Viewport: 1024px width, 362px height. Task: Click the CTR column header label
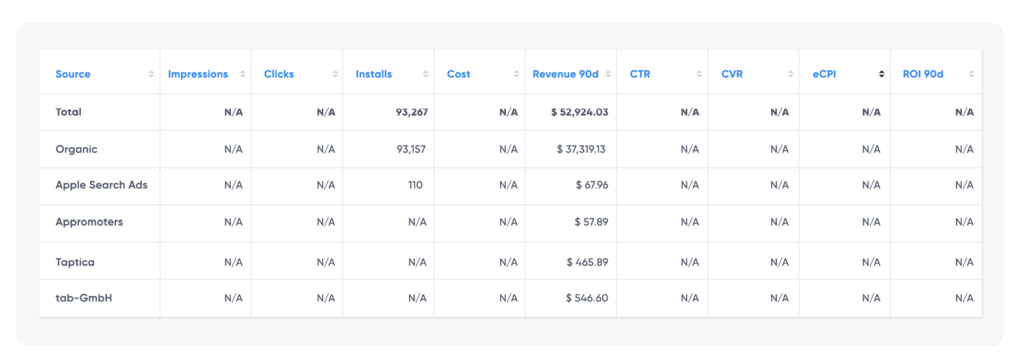coord(640,74)
